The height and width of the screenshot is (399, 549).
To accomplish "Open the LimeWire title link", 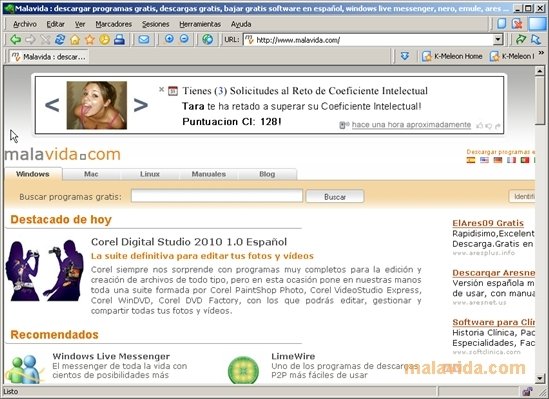I will 293,356.
